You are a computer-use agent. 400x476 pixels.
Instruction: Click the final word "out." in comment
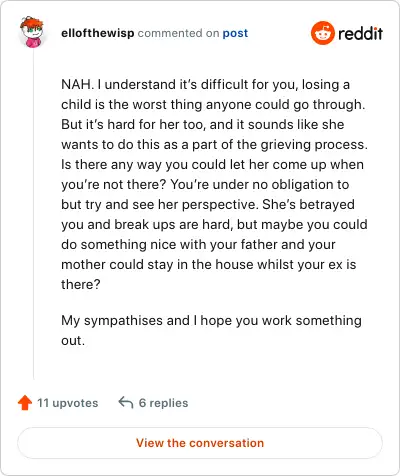tap(73, 340)
